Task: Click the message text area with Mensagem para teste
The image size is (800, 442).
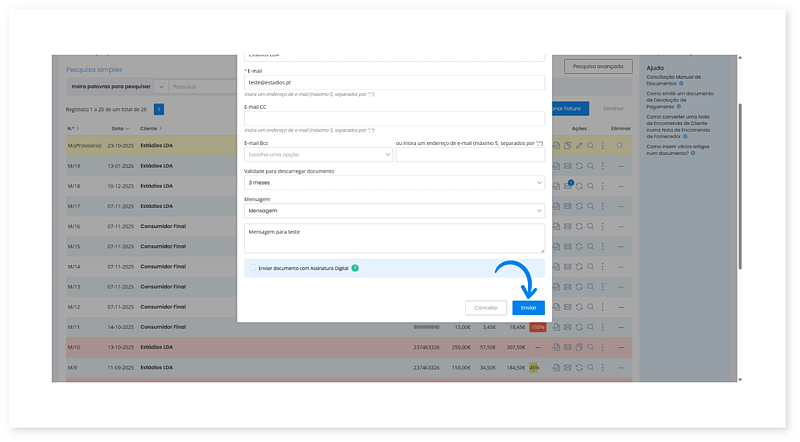Action: pyautogui.click(x=394, y=238)
